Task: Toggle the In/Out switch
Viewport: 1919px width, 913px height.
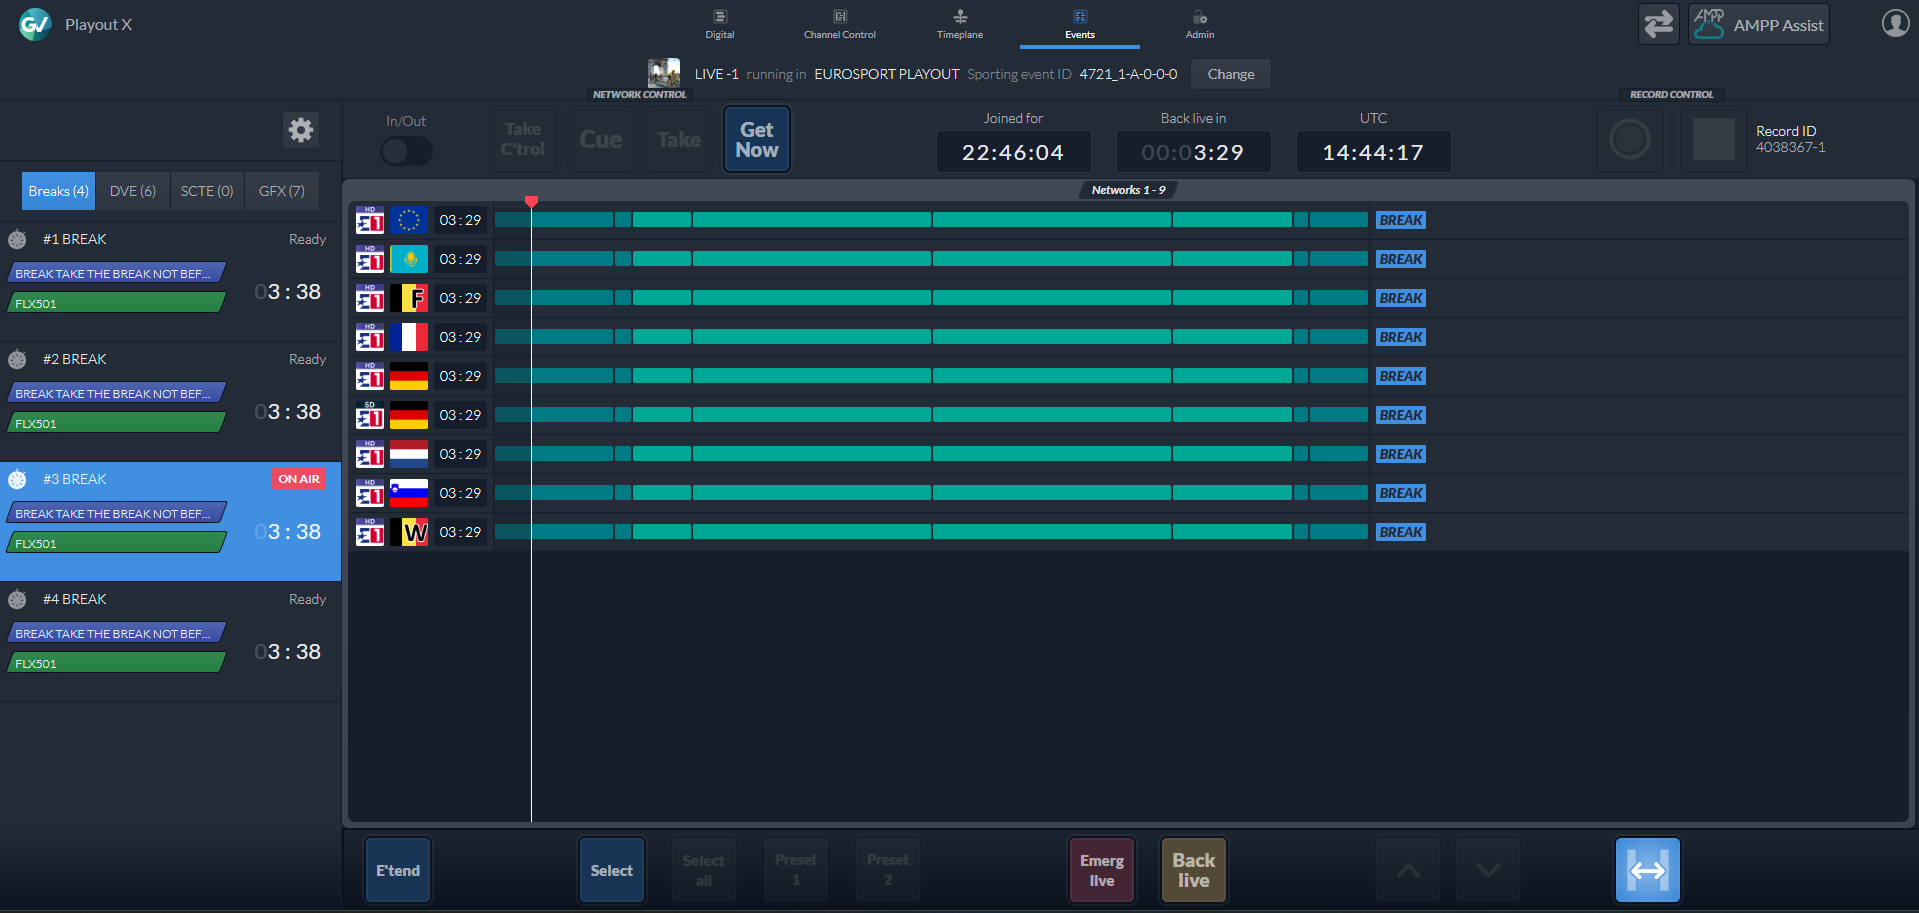Action: tap(406, 151)
